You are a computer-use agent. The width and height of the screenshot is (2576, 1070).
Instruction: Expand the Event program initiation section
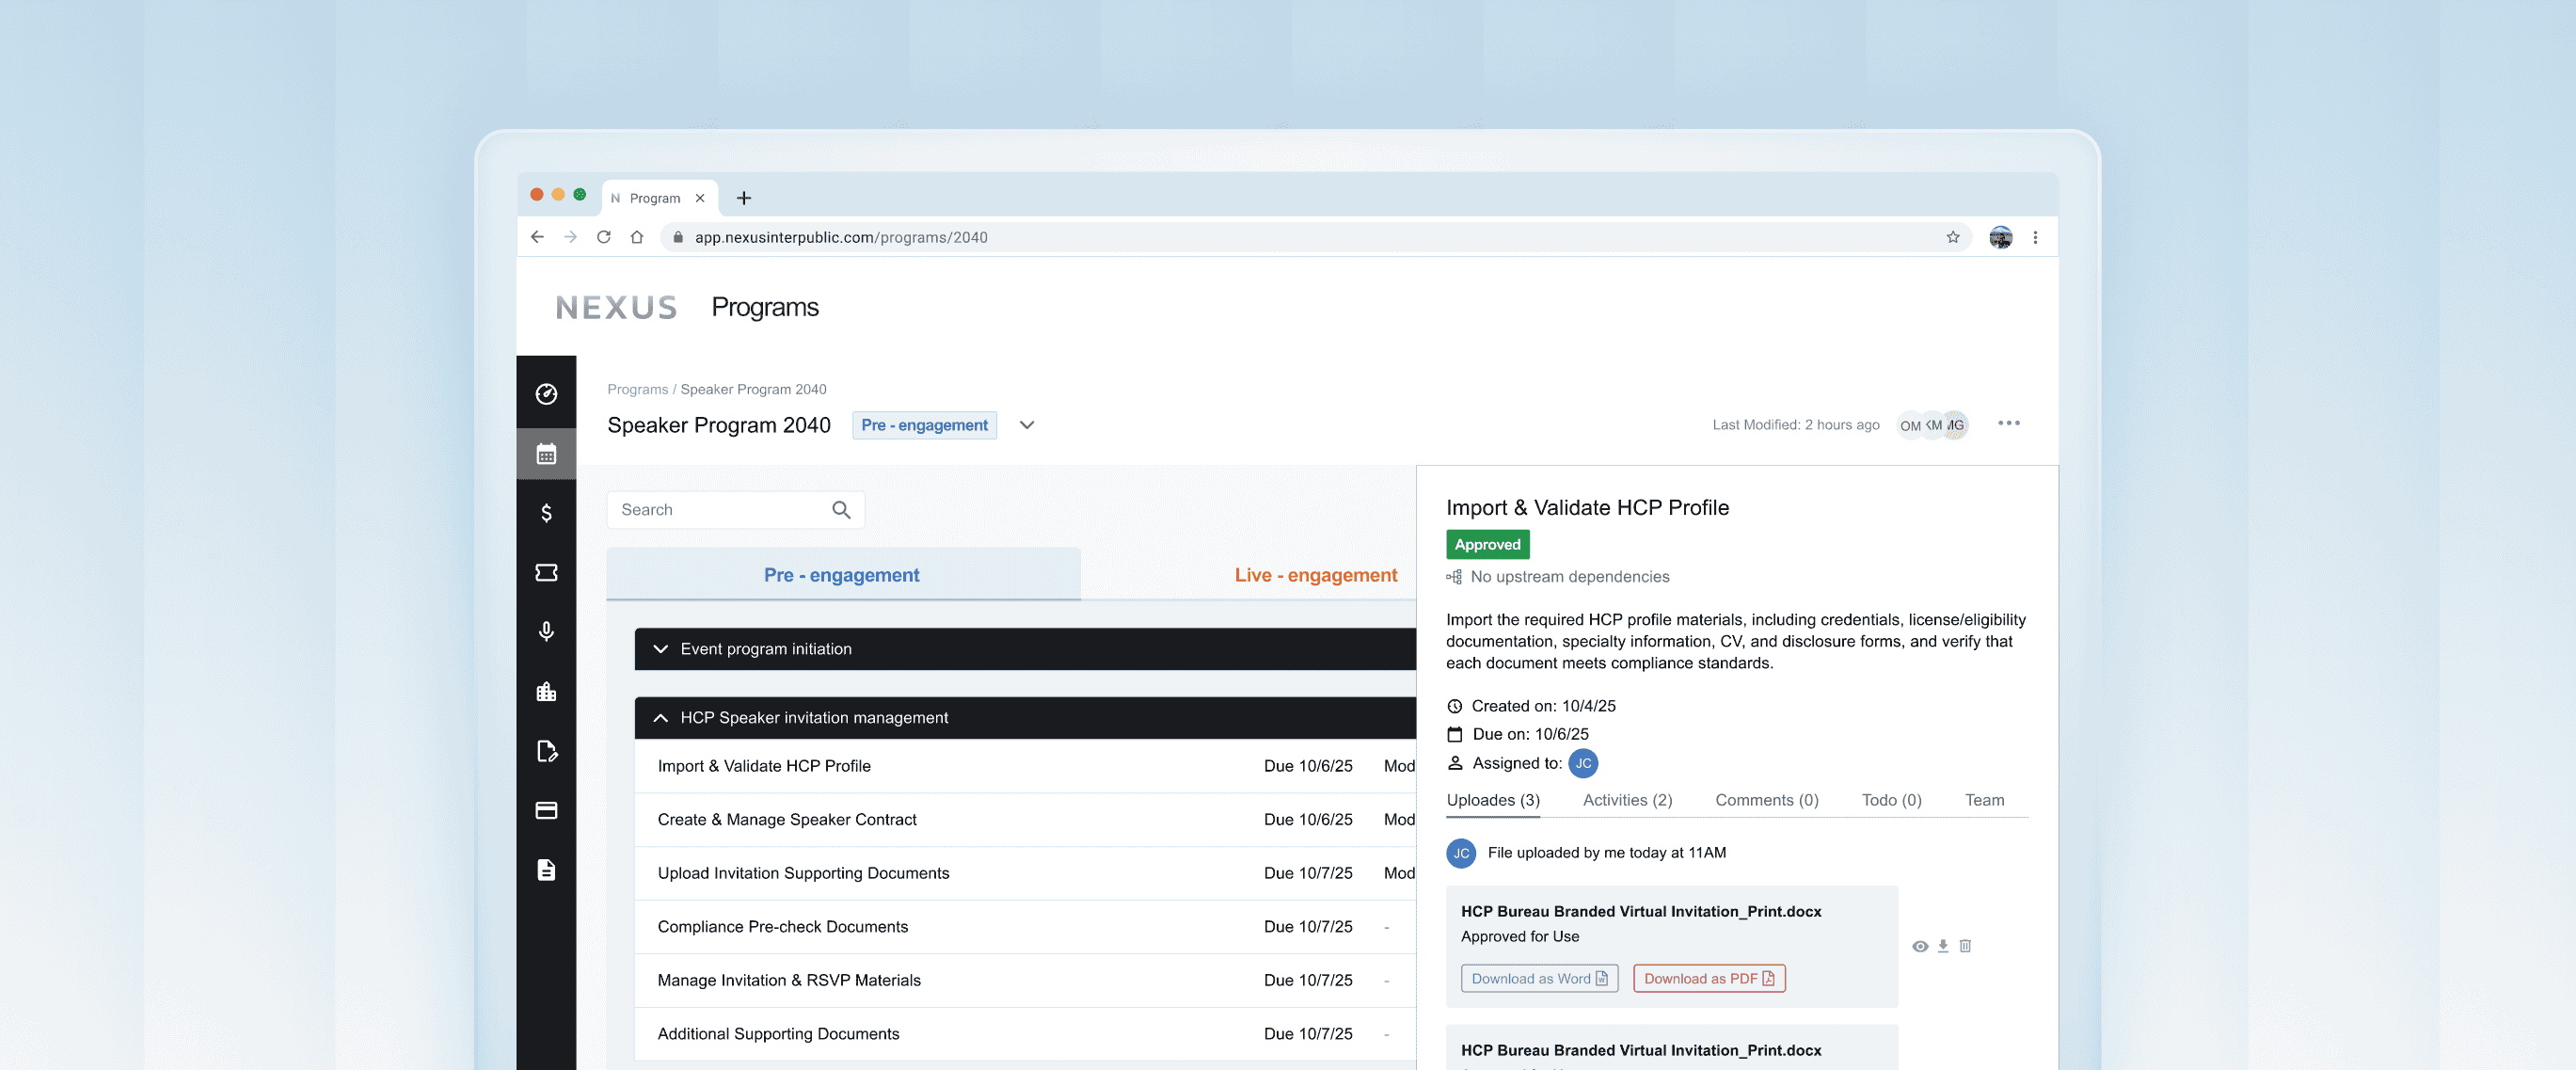coord(661,649)
